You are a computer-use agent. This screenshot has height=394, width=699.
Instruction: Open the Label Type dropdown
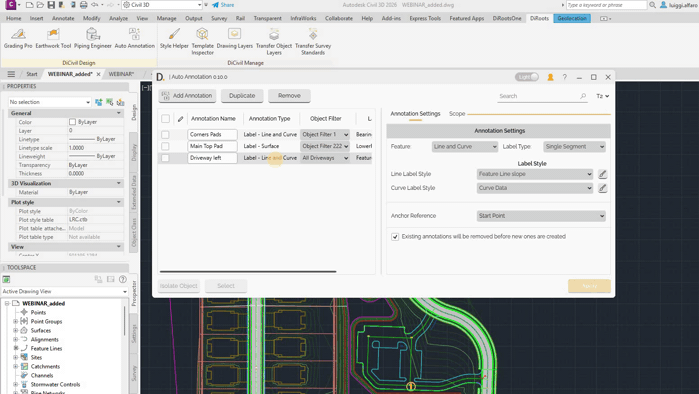point(575,147)
